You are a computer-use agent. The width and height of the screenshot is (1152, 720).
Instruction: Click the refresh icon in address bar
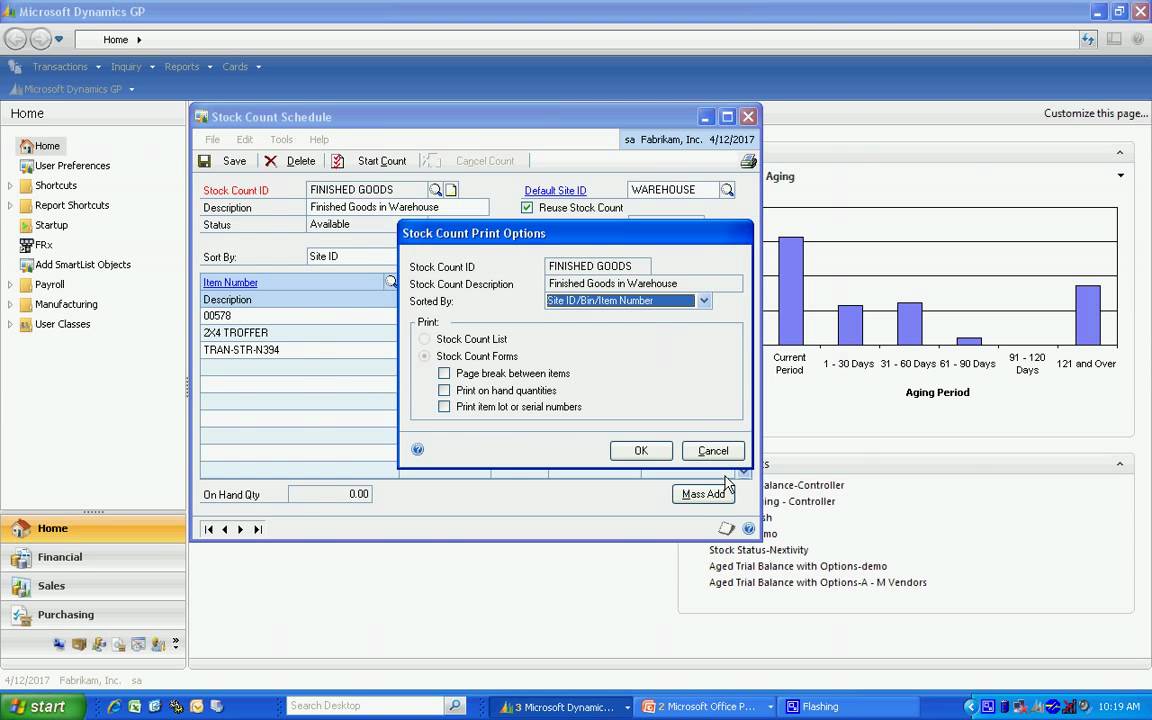pyautogui.click(x=1088, y=40)
